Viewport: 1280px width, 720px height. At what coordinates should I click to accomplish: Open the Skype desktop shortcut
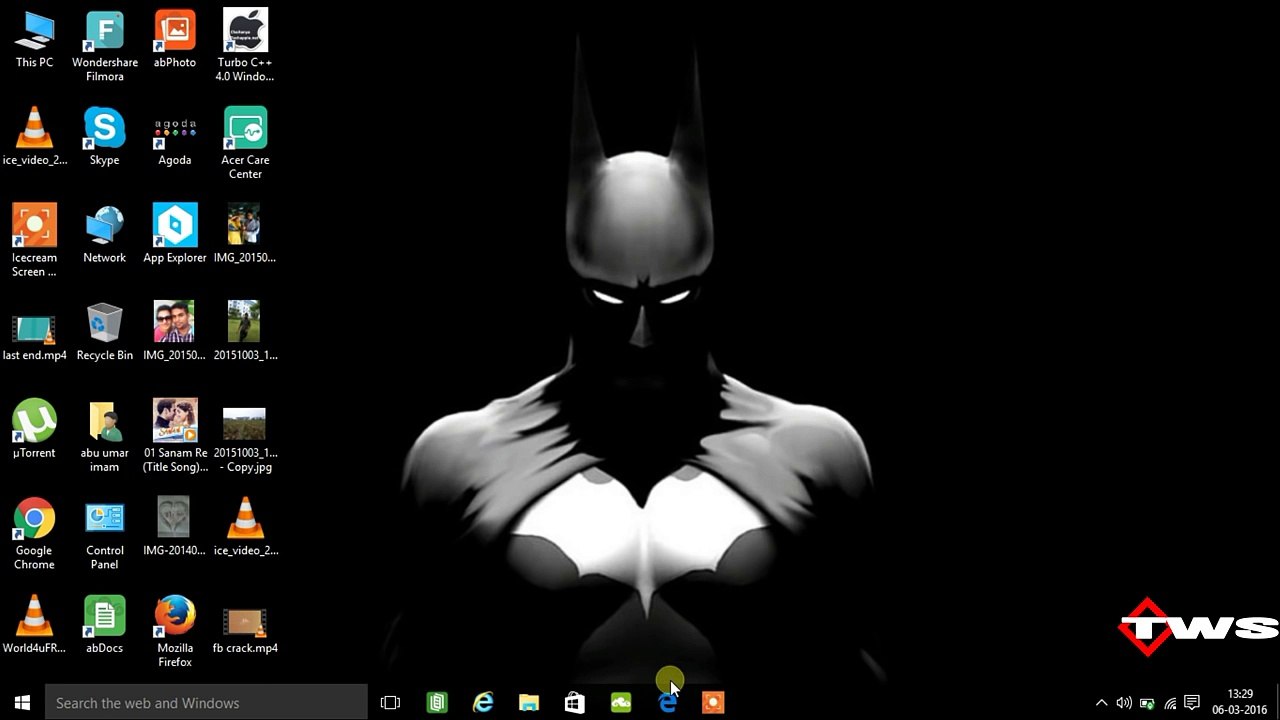(x=104, y=138)
